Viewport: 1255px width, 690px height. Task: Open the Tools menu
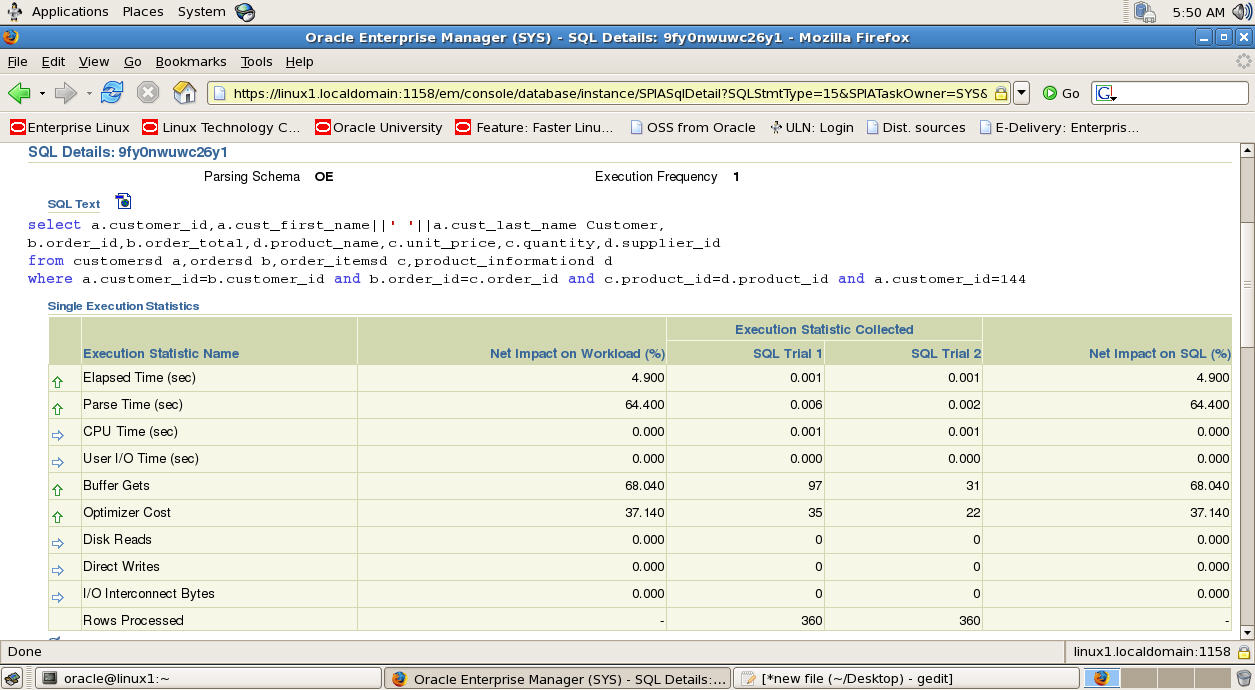(x=256, y=61)
